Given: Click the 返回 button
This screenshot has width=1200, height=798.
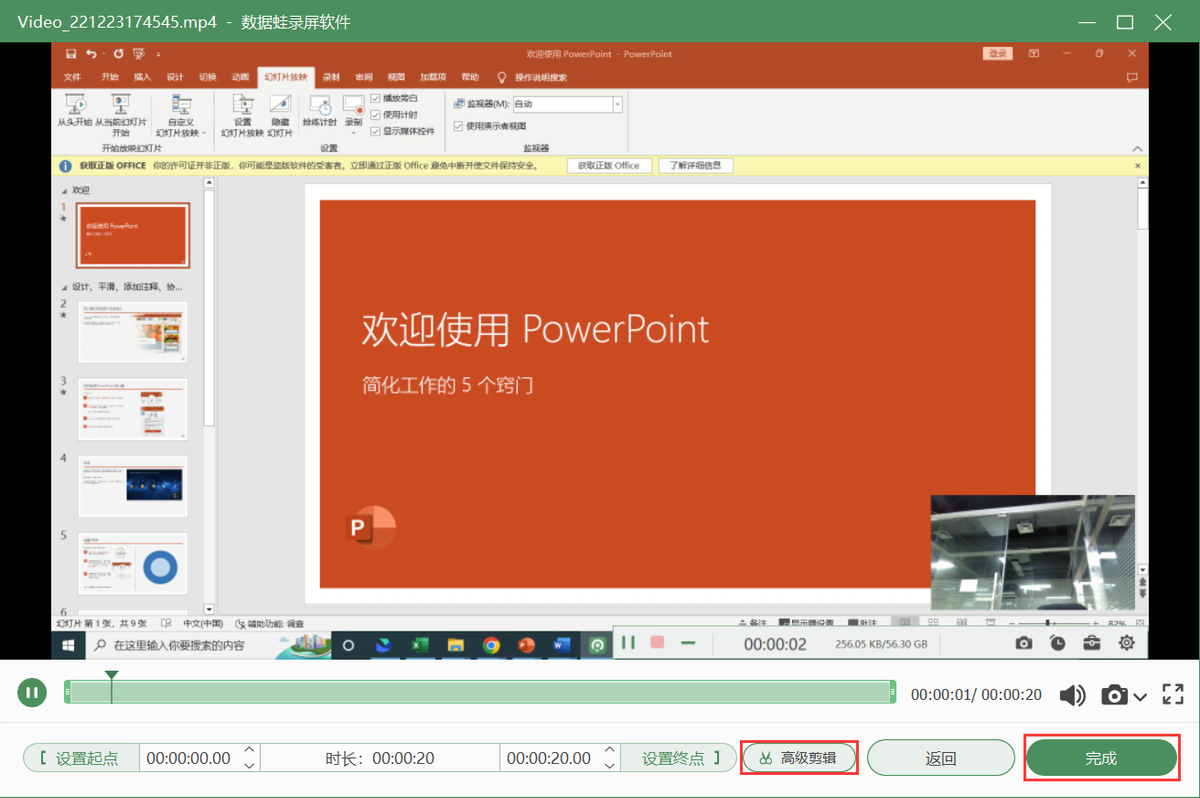Looking at the screenshot, I should coord(941,758).
